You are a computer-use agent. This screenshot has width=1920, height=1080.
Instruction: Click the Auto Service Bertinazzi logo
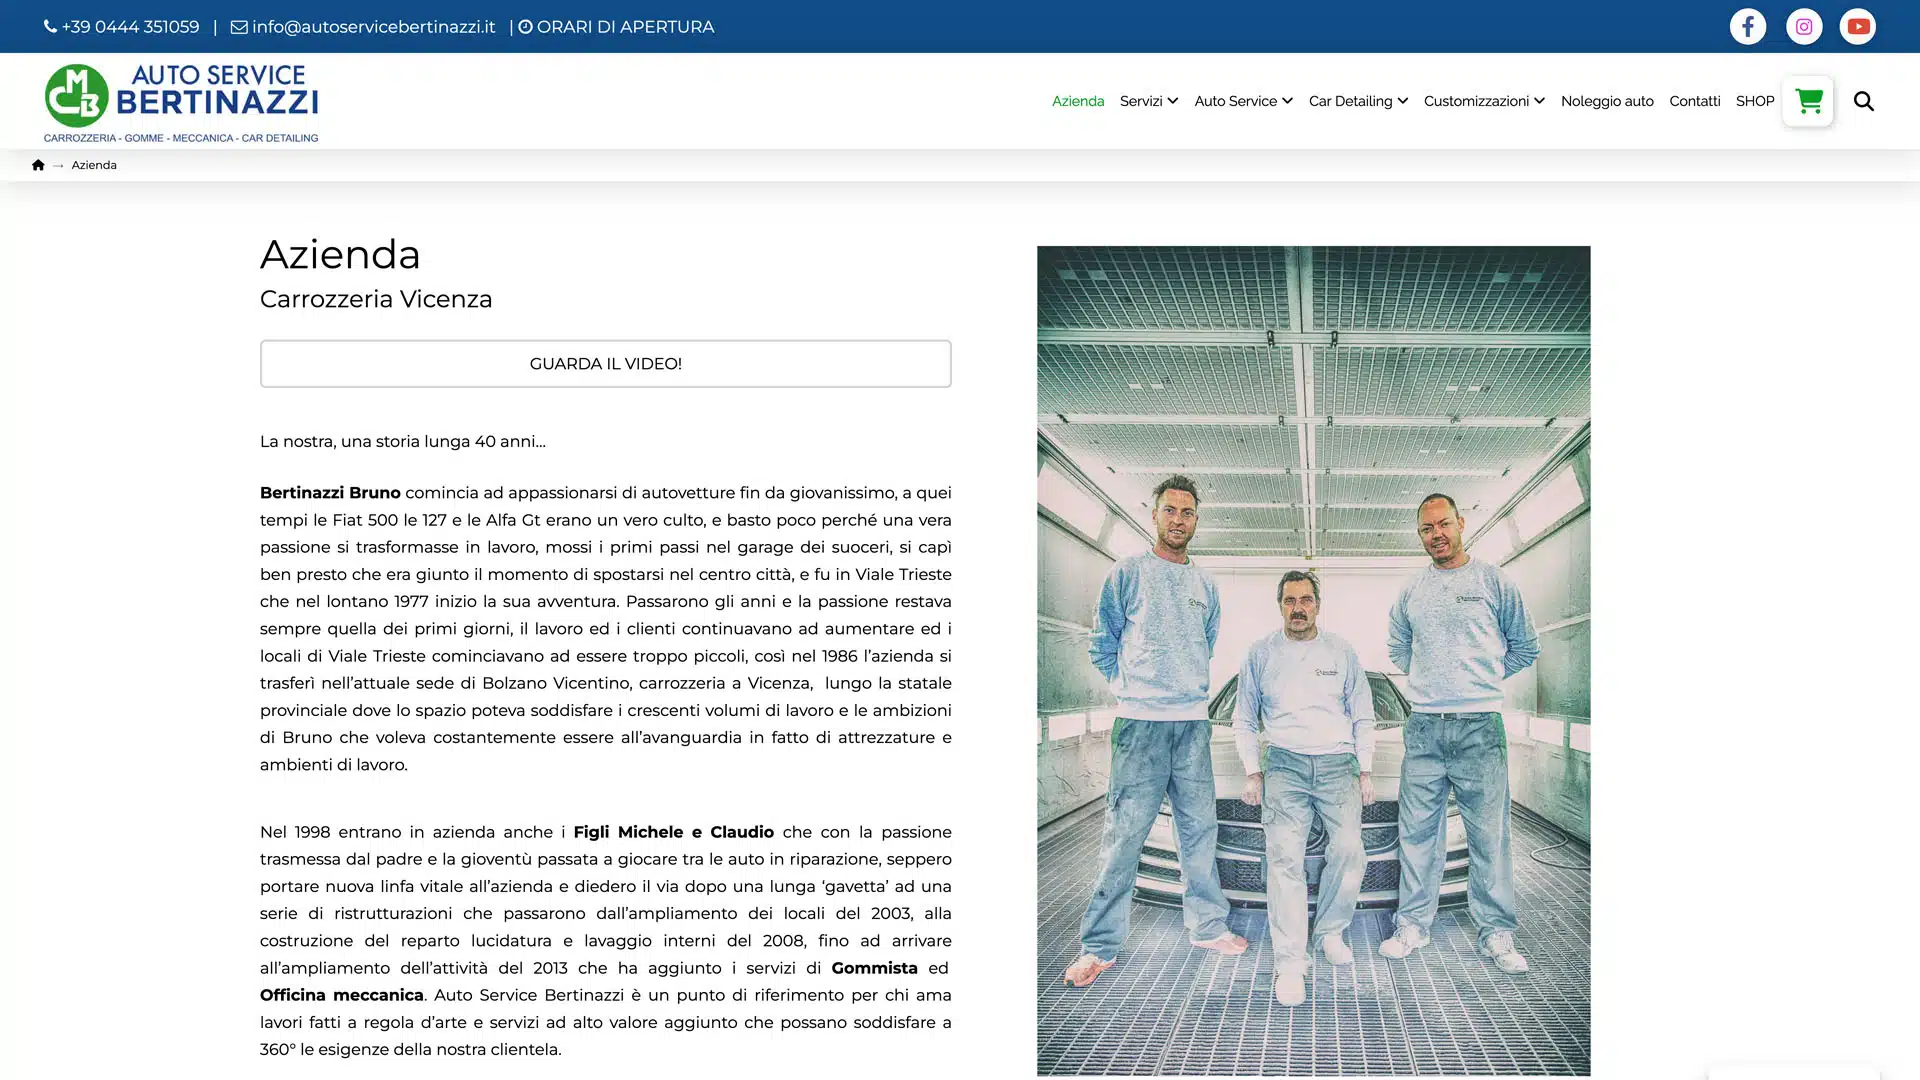[x=181, y=102]
